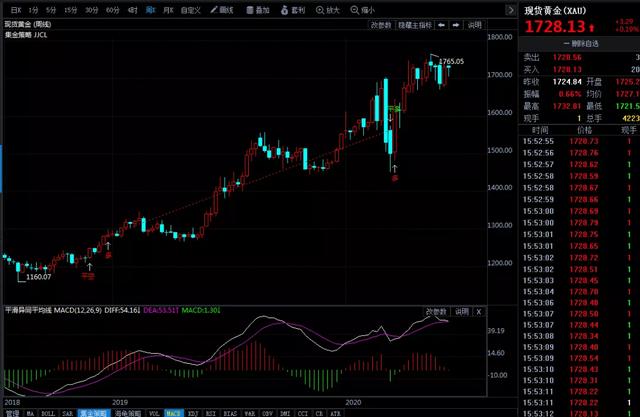Open the 管理 indicator management menu
The height and width of the screenshot is (417, 640).
(x=11, y=411)
